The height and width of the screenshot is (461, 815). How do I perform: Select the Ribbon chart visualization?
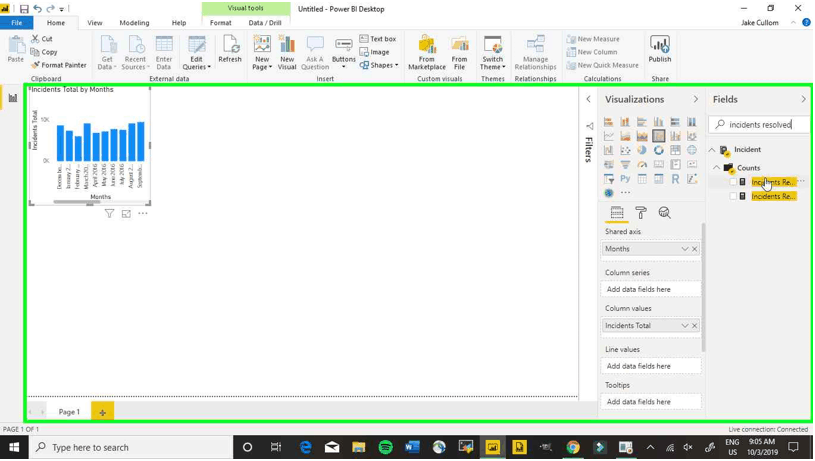[691, 136]
